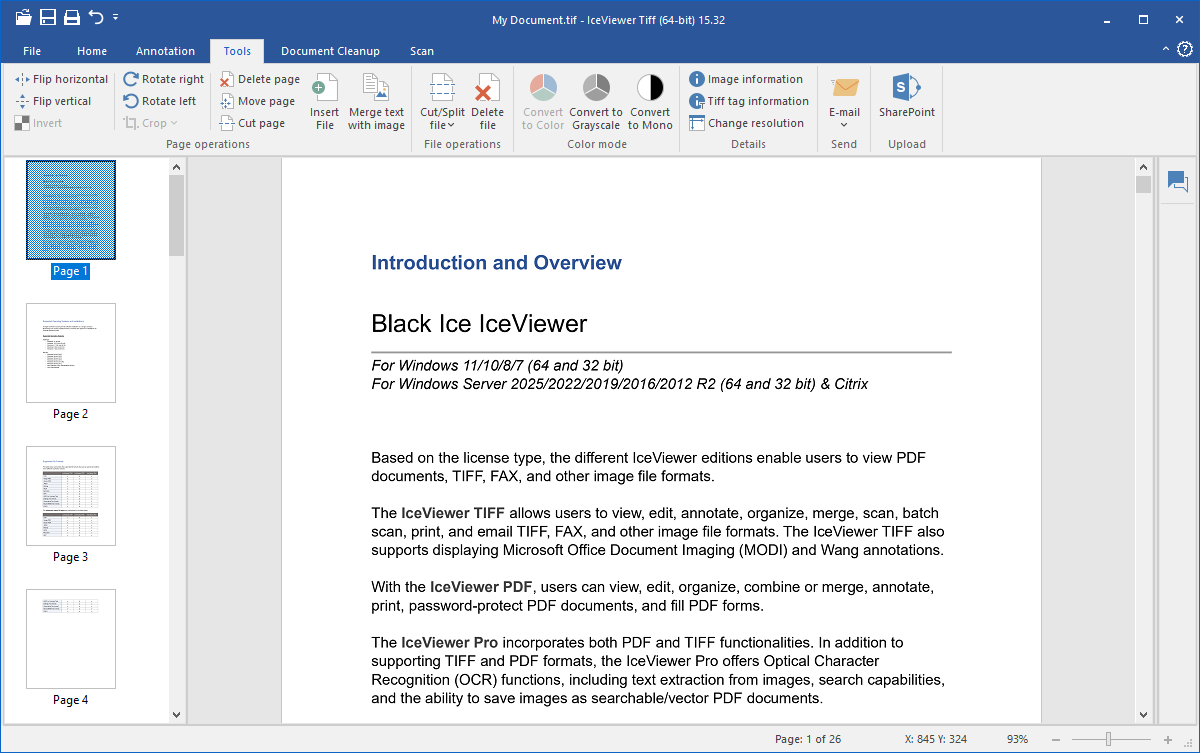Click 'Introduction and Overview' heading

tap(496, 263)
